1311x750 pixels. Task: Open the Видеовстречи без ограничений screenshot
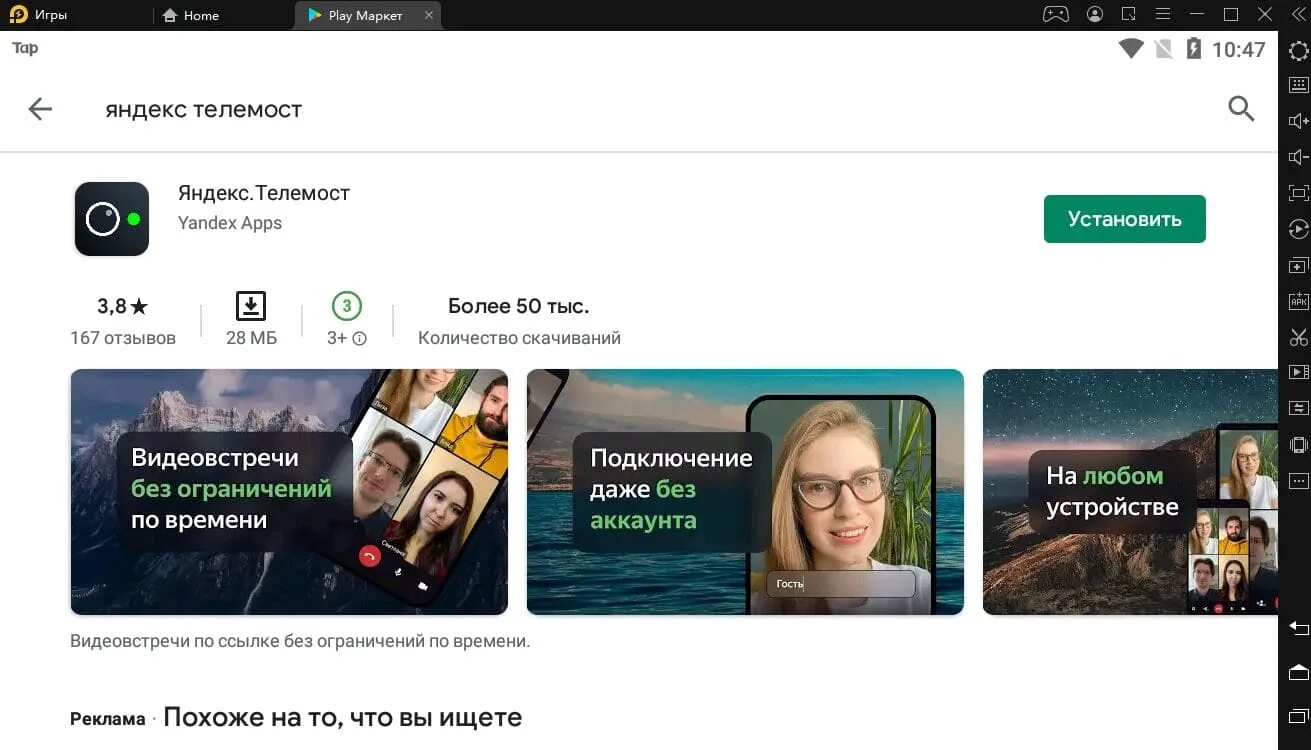(289, 492)
